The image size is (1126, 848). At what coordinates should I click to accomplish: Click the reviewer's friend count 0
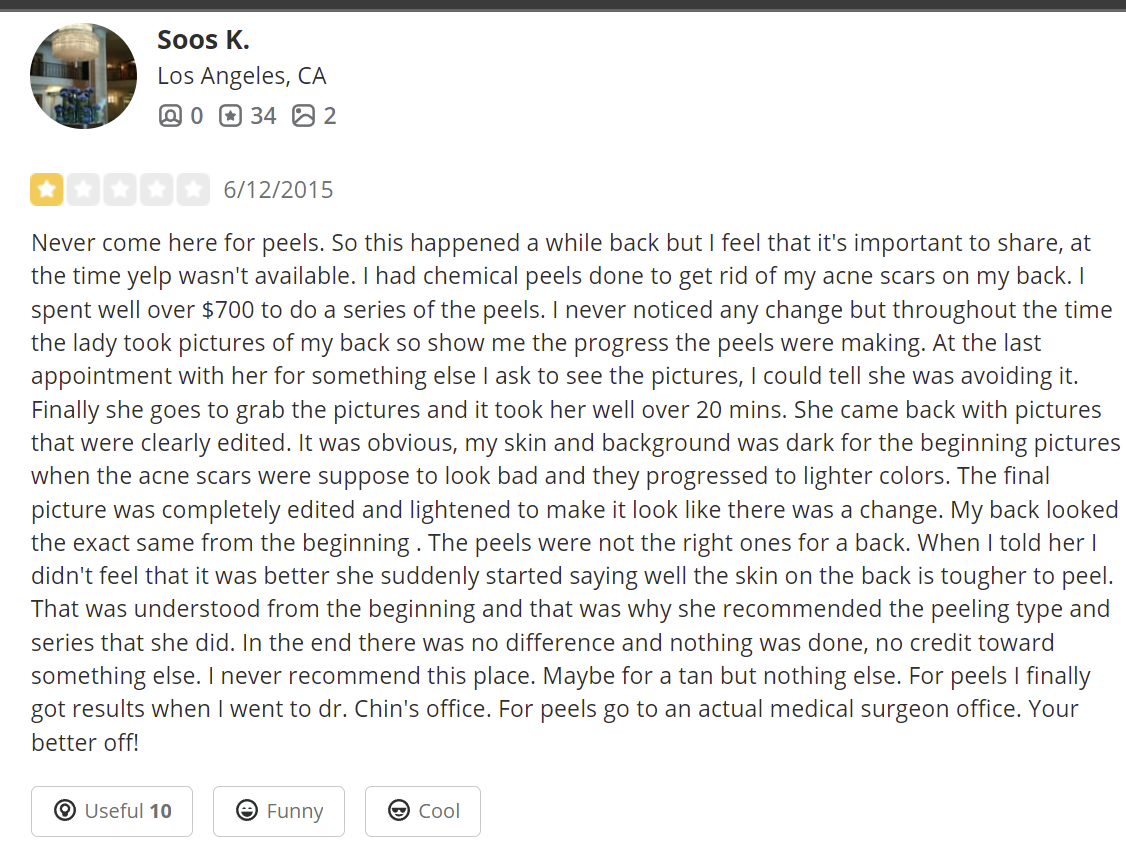pos(196,116)
